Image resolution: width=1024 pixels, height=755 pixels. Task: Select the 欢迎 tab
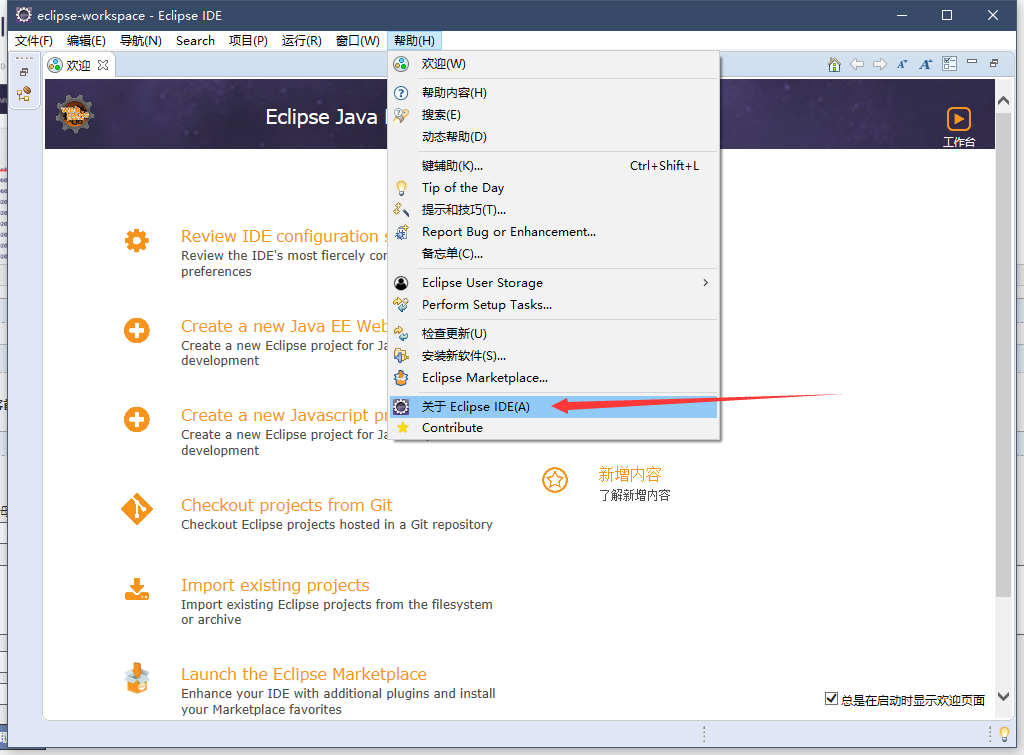coord(78,65)
